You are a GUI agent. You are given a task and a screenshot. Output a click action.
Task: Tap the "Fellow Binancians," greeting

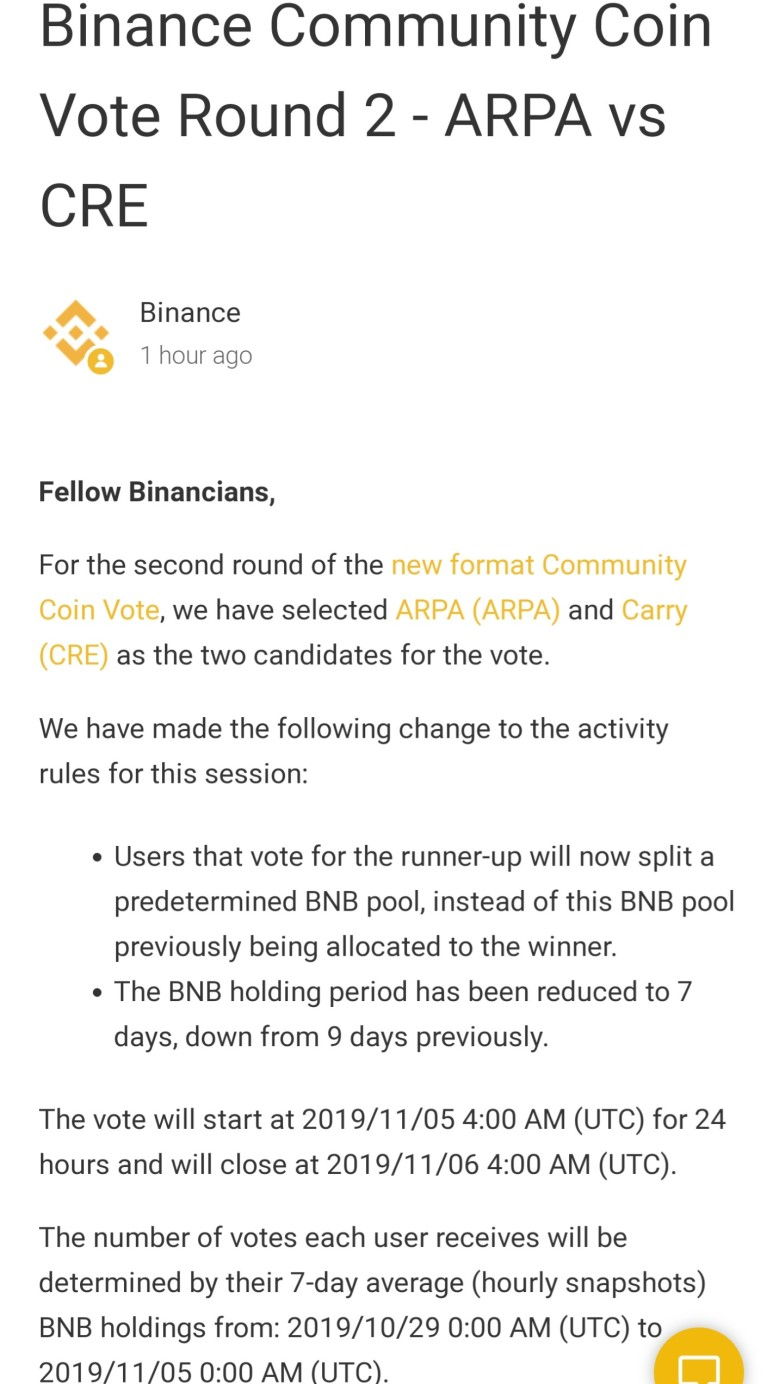(x=157, y=492)
